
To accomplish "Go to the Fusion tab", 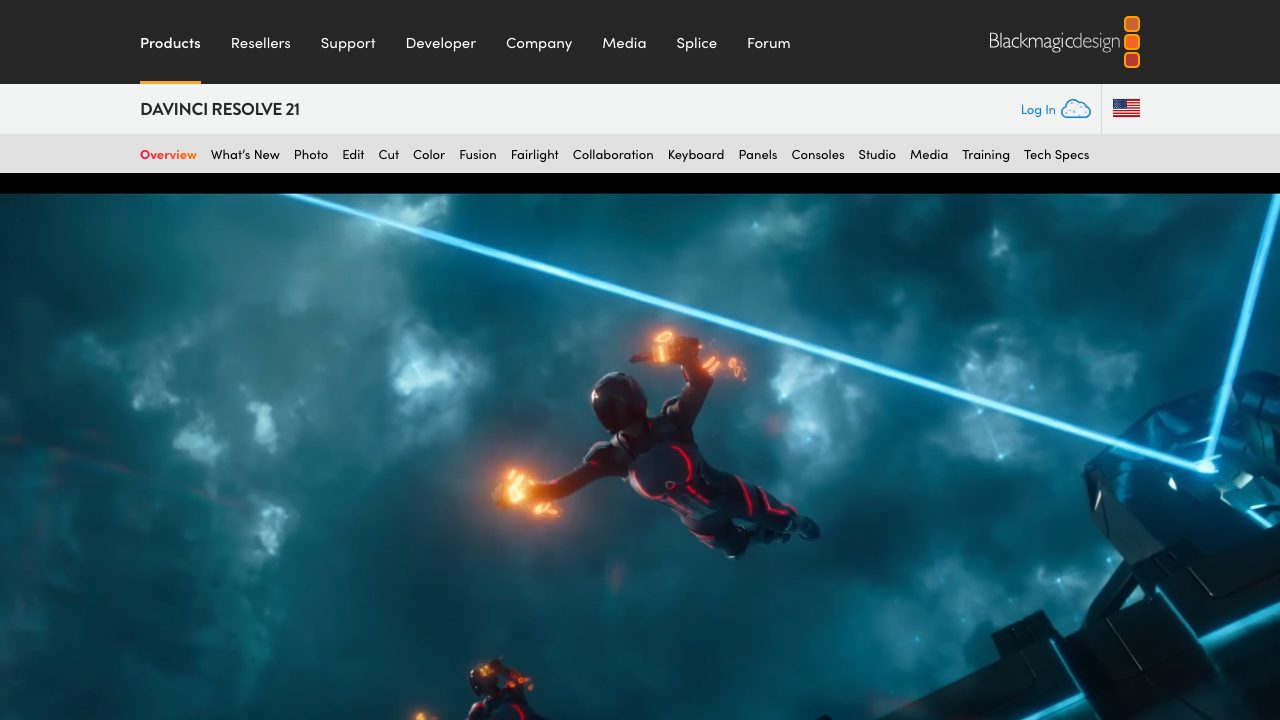I will pos(478,155).
